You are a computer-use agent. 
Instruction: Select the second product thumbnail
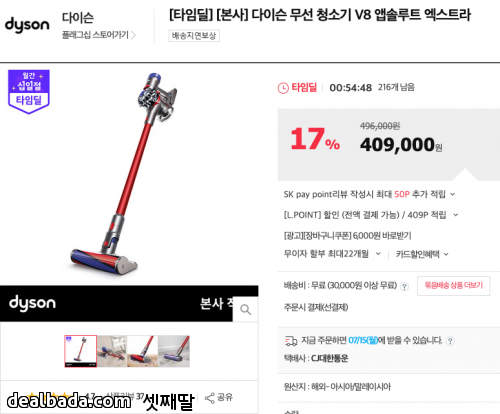click(x=112, y=351)
